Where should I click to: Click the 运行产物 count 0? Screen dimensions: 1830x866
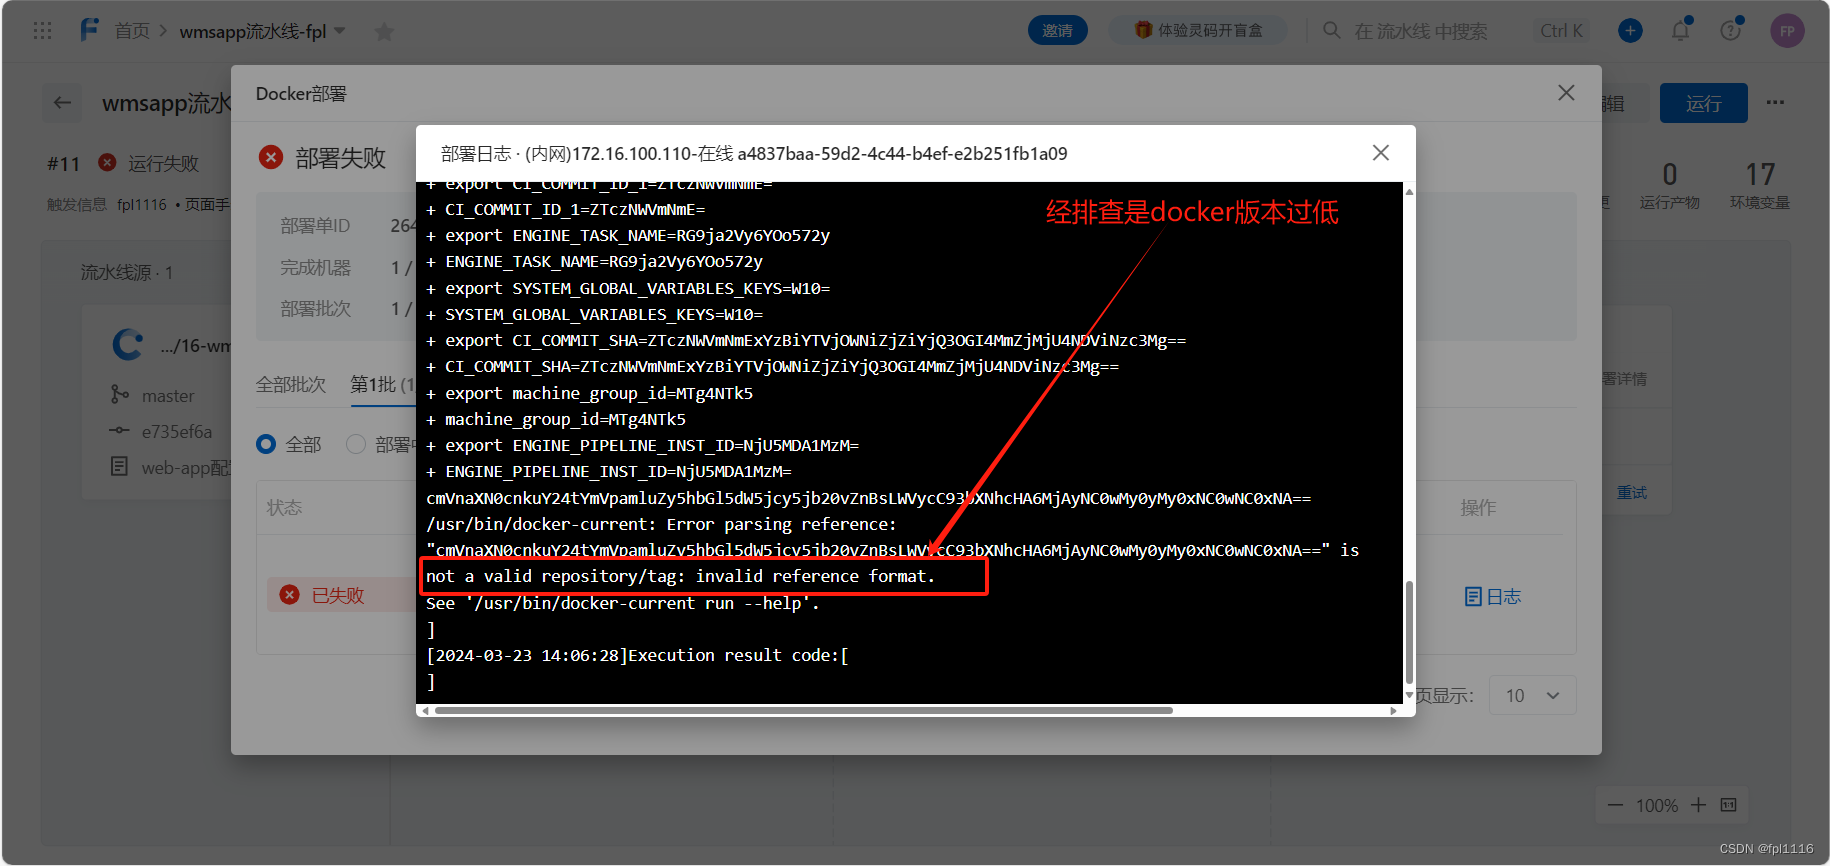coord(1670,175)
